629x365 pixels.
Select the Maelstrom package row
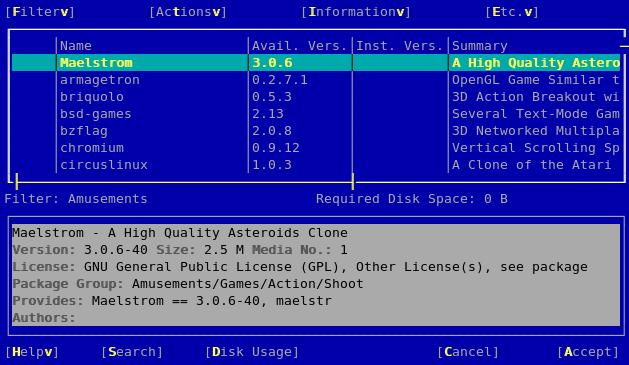[316, 63]
